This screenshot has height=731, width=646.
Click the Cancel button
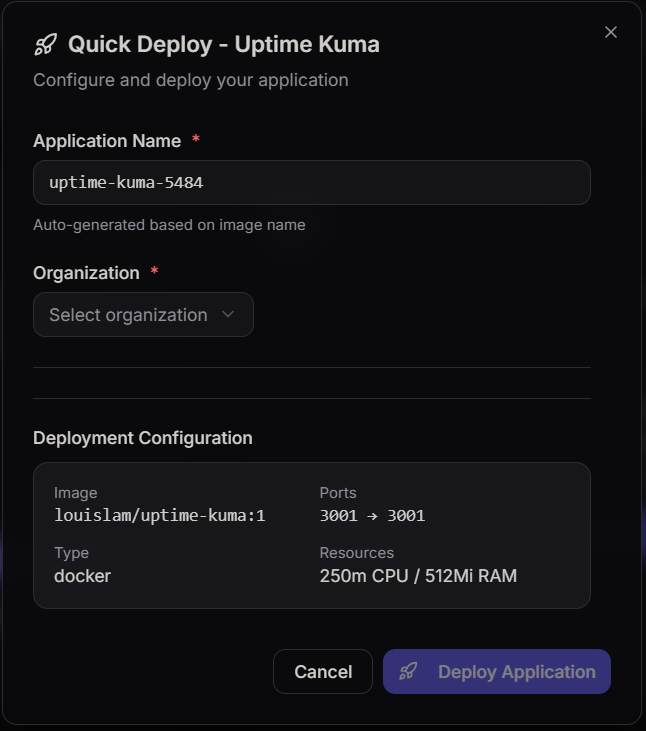[323, 671]
